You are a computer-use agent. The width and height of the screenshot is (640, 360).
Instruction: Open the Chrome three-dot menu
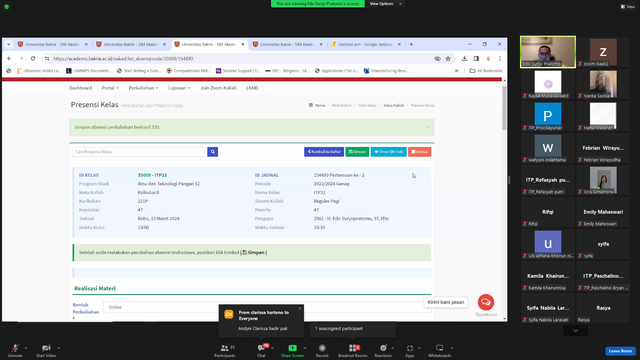pos(500,59)
